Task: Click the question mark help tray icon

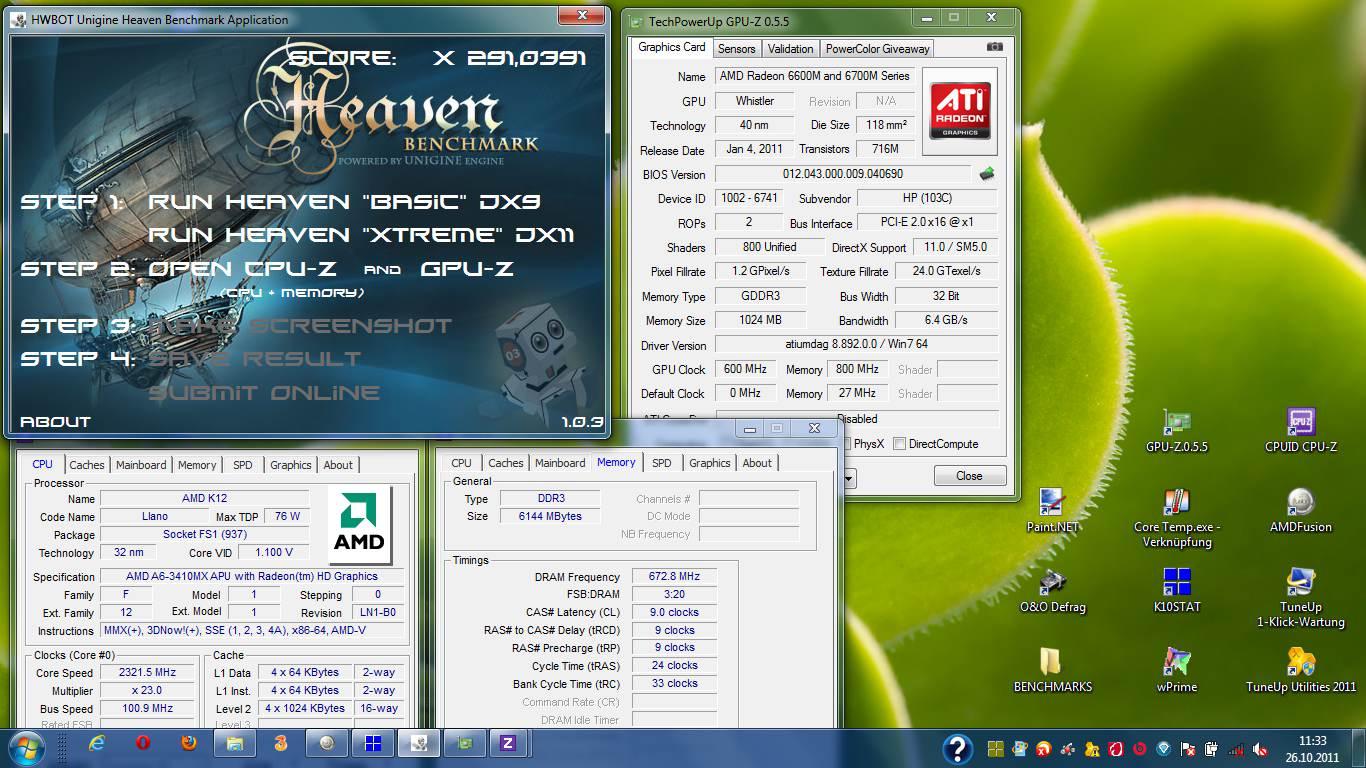Action: [x=957, y=748]
